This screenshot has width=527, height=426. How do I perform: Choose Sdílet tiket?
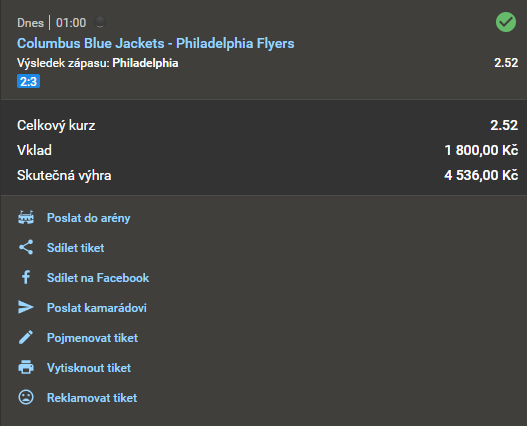click(x=76, y=248)
